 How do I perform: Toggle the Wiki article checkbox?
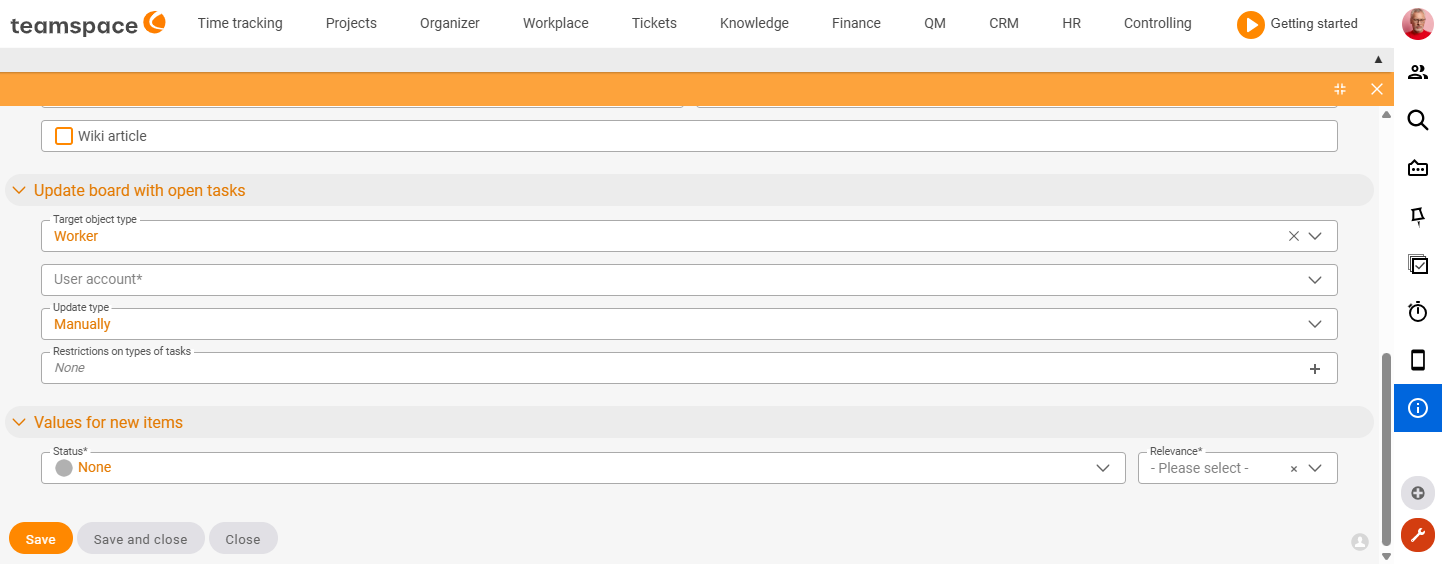tap(64, 136)
